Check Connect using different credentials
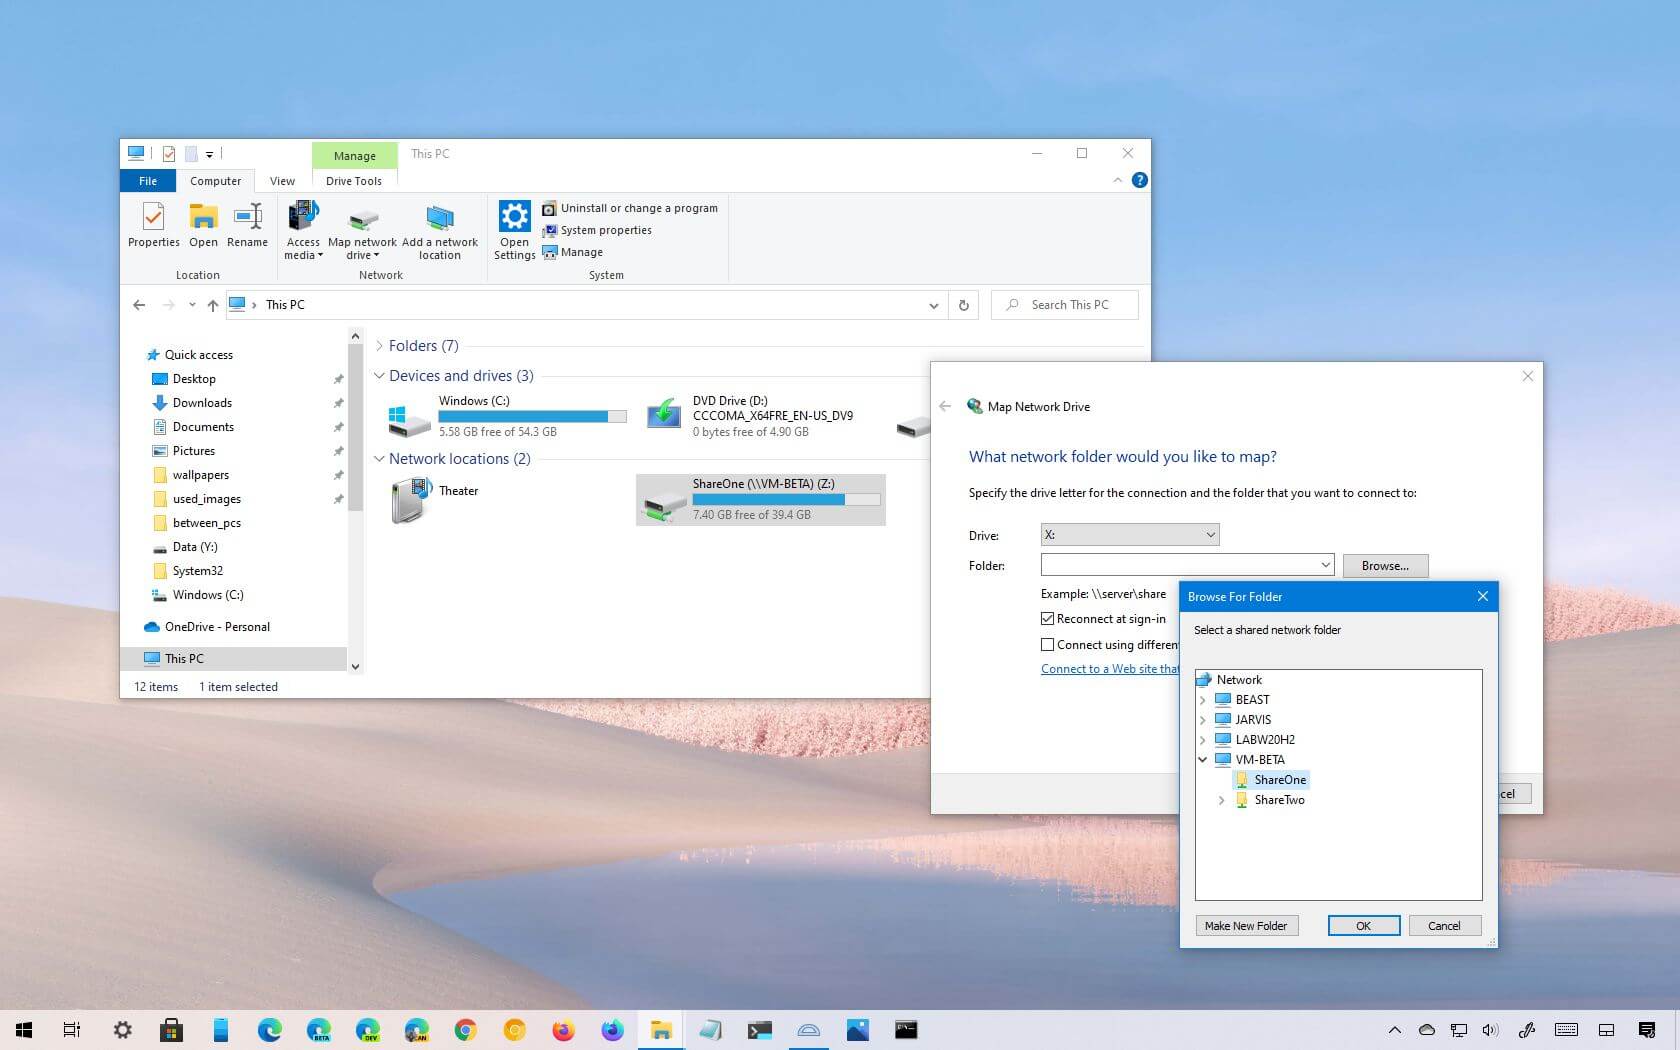This screenshot has height=1050, width=1680. (1047, 644)
